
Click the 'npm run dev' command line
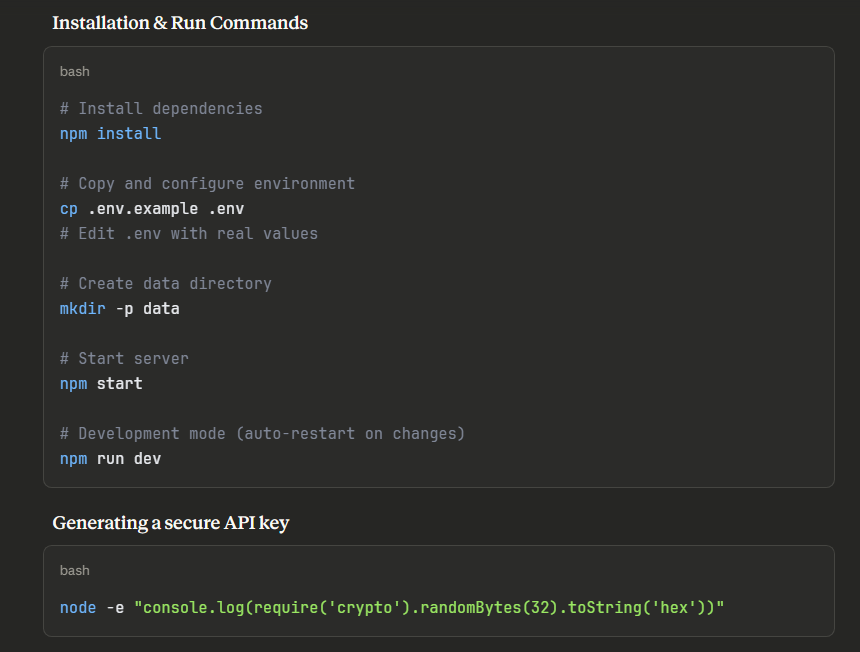click(110, 458)
